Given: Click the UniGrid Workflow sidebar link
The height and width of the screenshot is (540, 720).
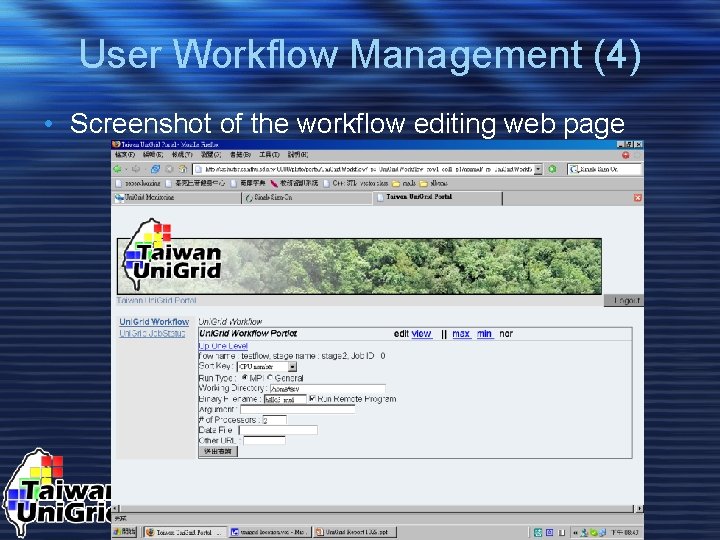Looking at the screenshot, I should pos(154,322).
